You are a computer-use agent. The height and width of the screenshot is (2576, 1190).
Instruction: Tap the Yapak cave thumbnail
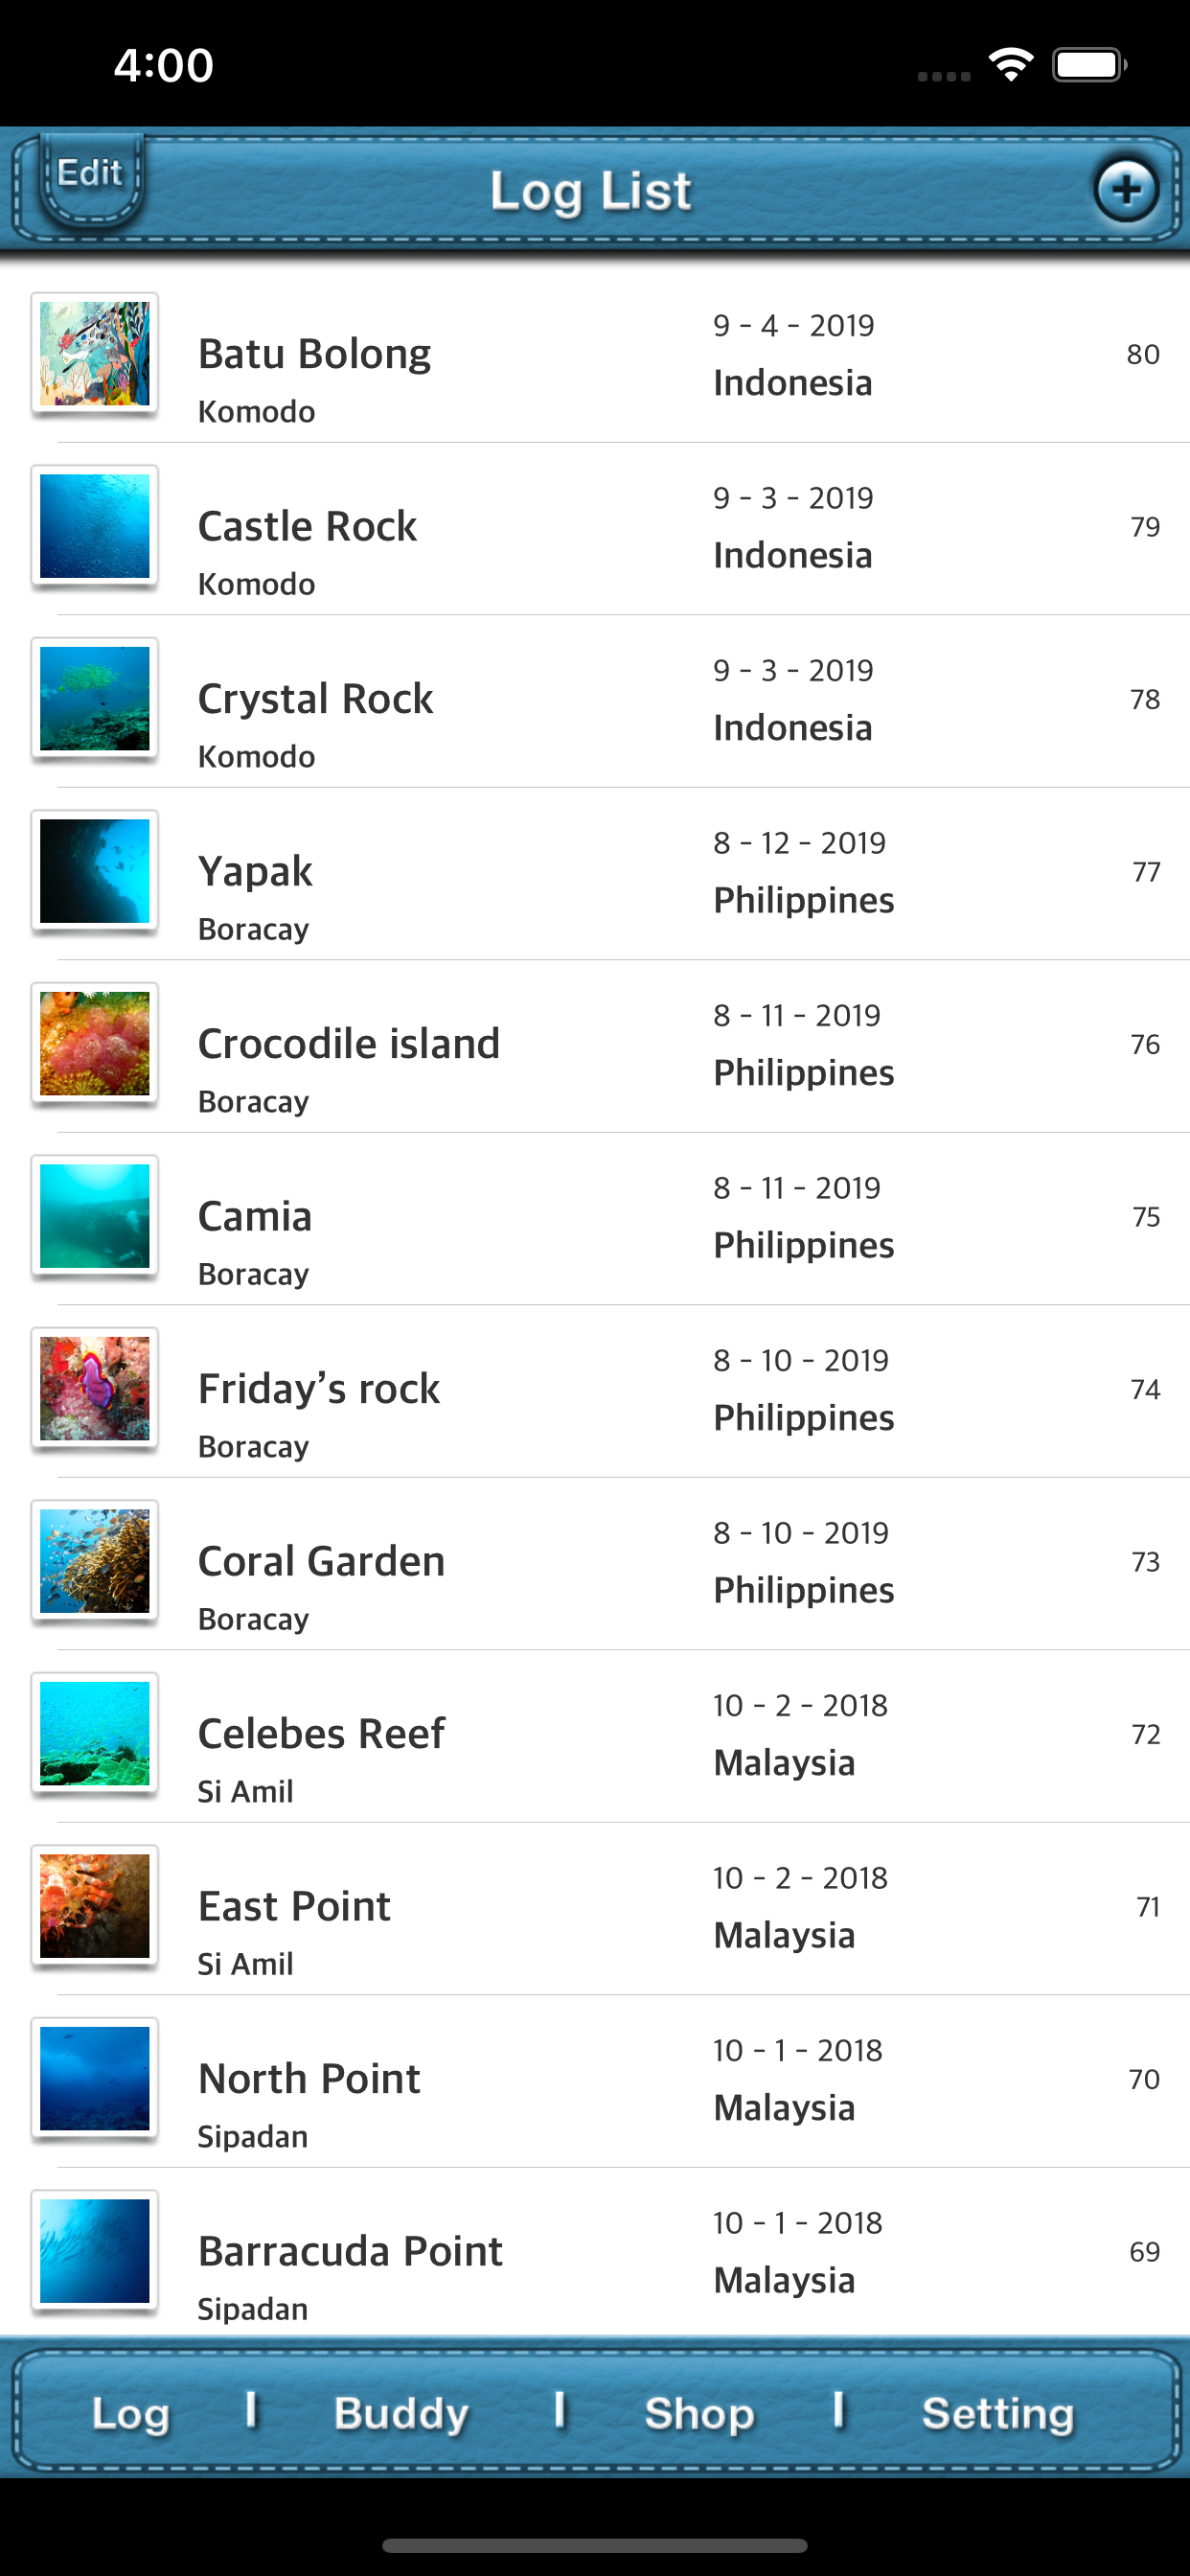click(95, 872)
